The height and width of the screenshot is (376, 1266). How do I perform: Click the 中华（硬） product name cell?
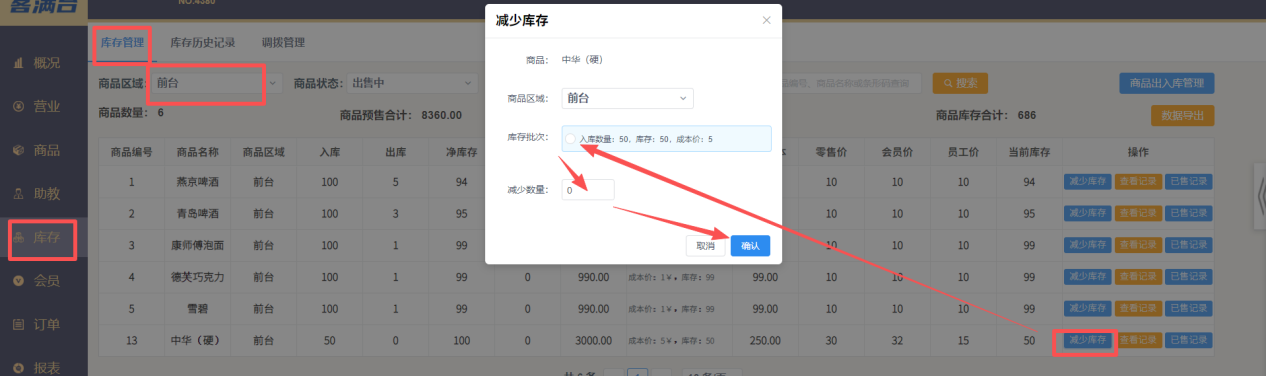pyautogui.click(x=197, y=341)
